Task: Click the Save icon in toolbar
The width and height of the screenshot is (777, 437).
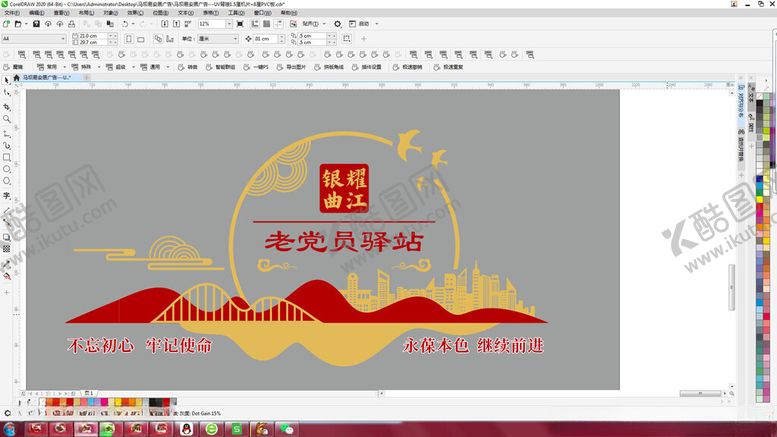Action: [x=36, y=23]
